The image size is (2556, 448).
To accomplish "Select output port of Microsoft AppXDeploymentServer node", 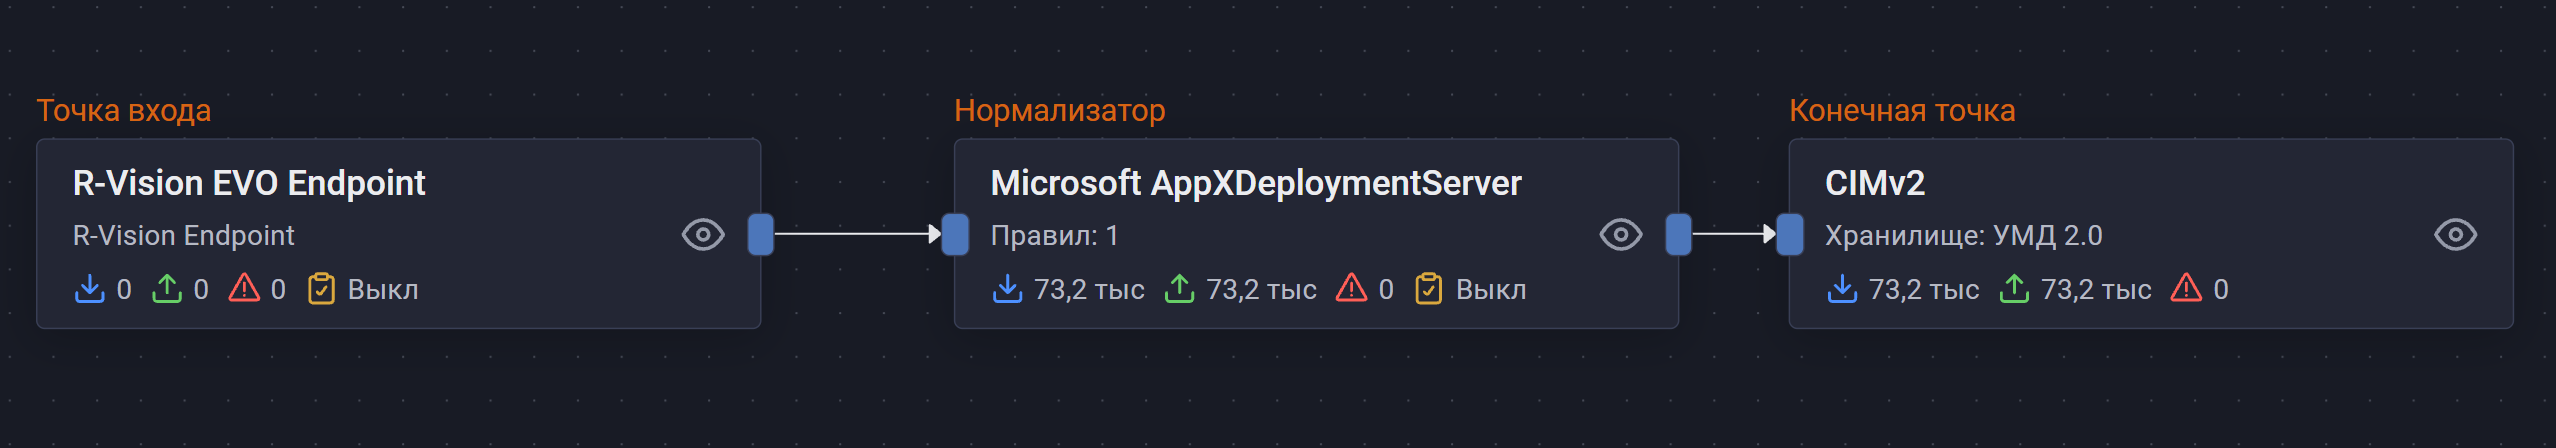I will point(1679,235).
